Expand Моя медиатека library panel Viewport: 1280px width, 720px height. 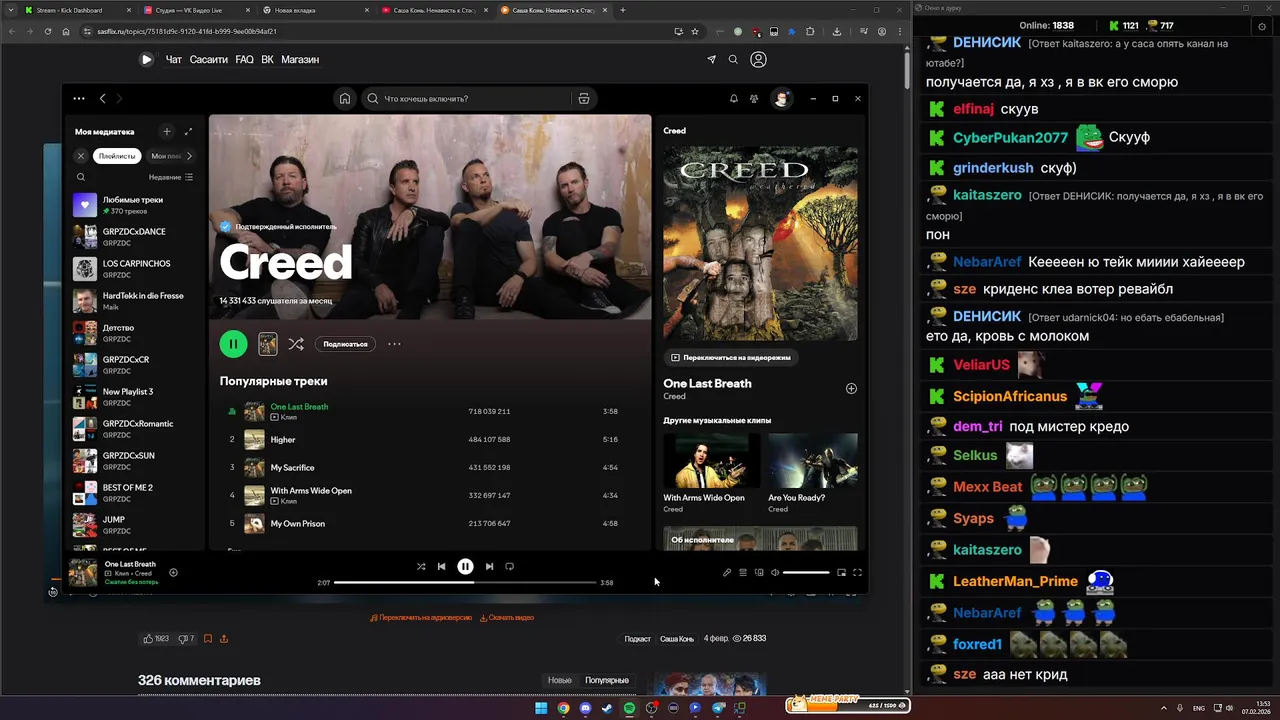[x=188, y=131]
